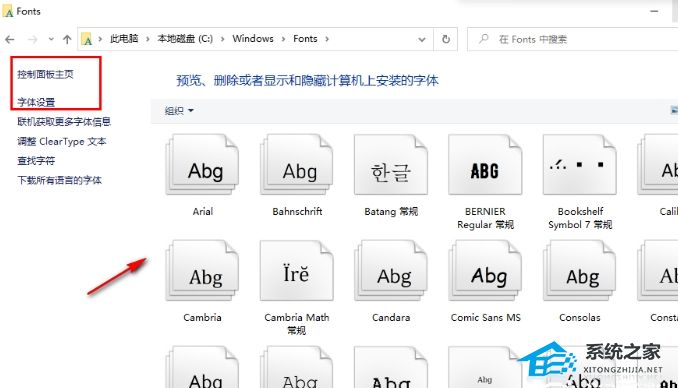Open the Consolas font family icon
Image resolution: width=678 pixels, height=388 pixels.
click(579, 270)
